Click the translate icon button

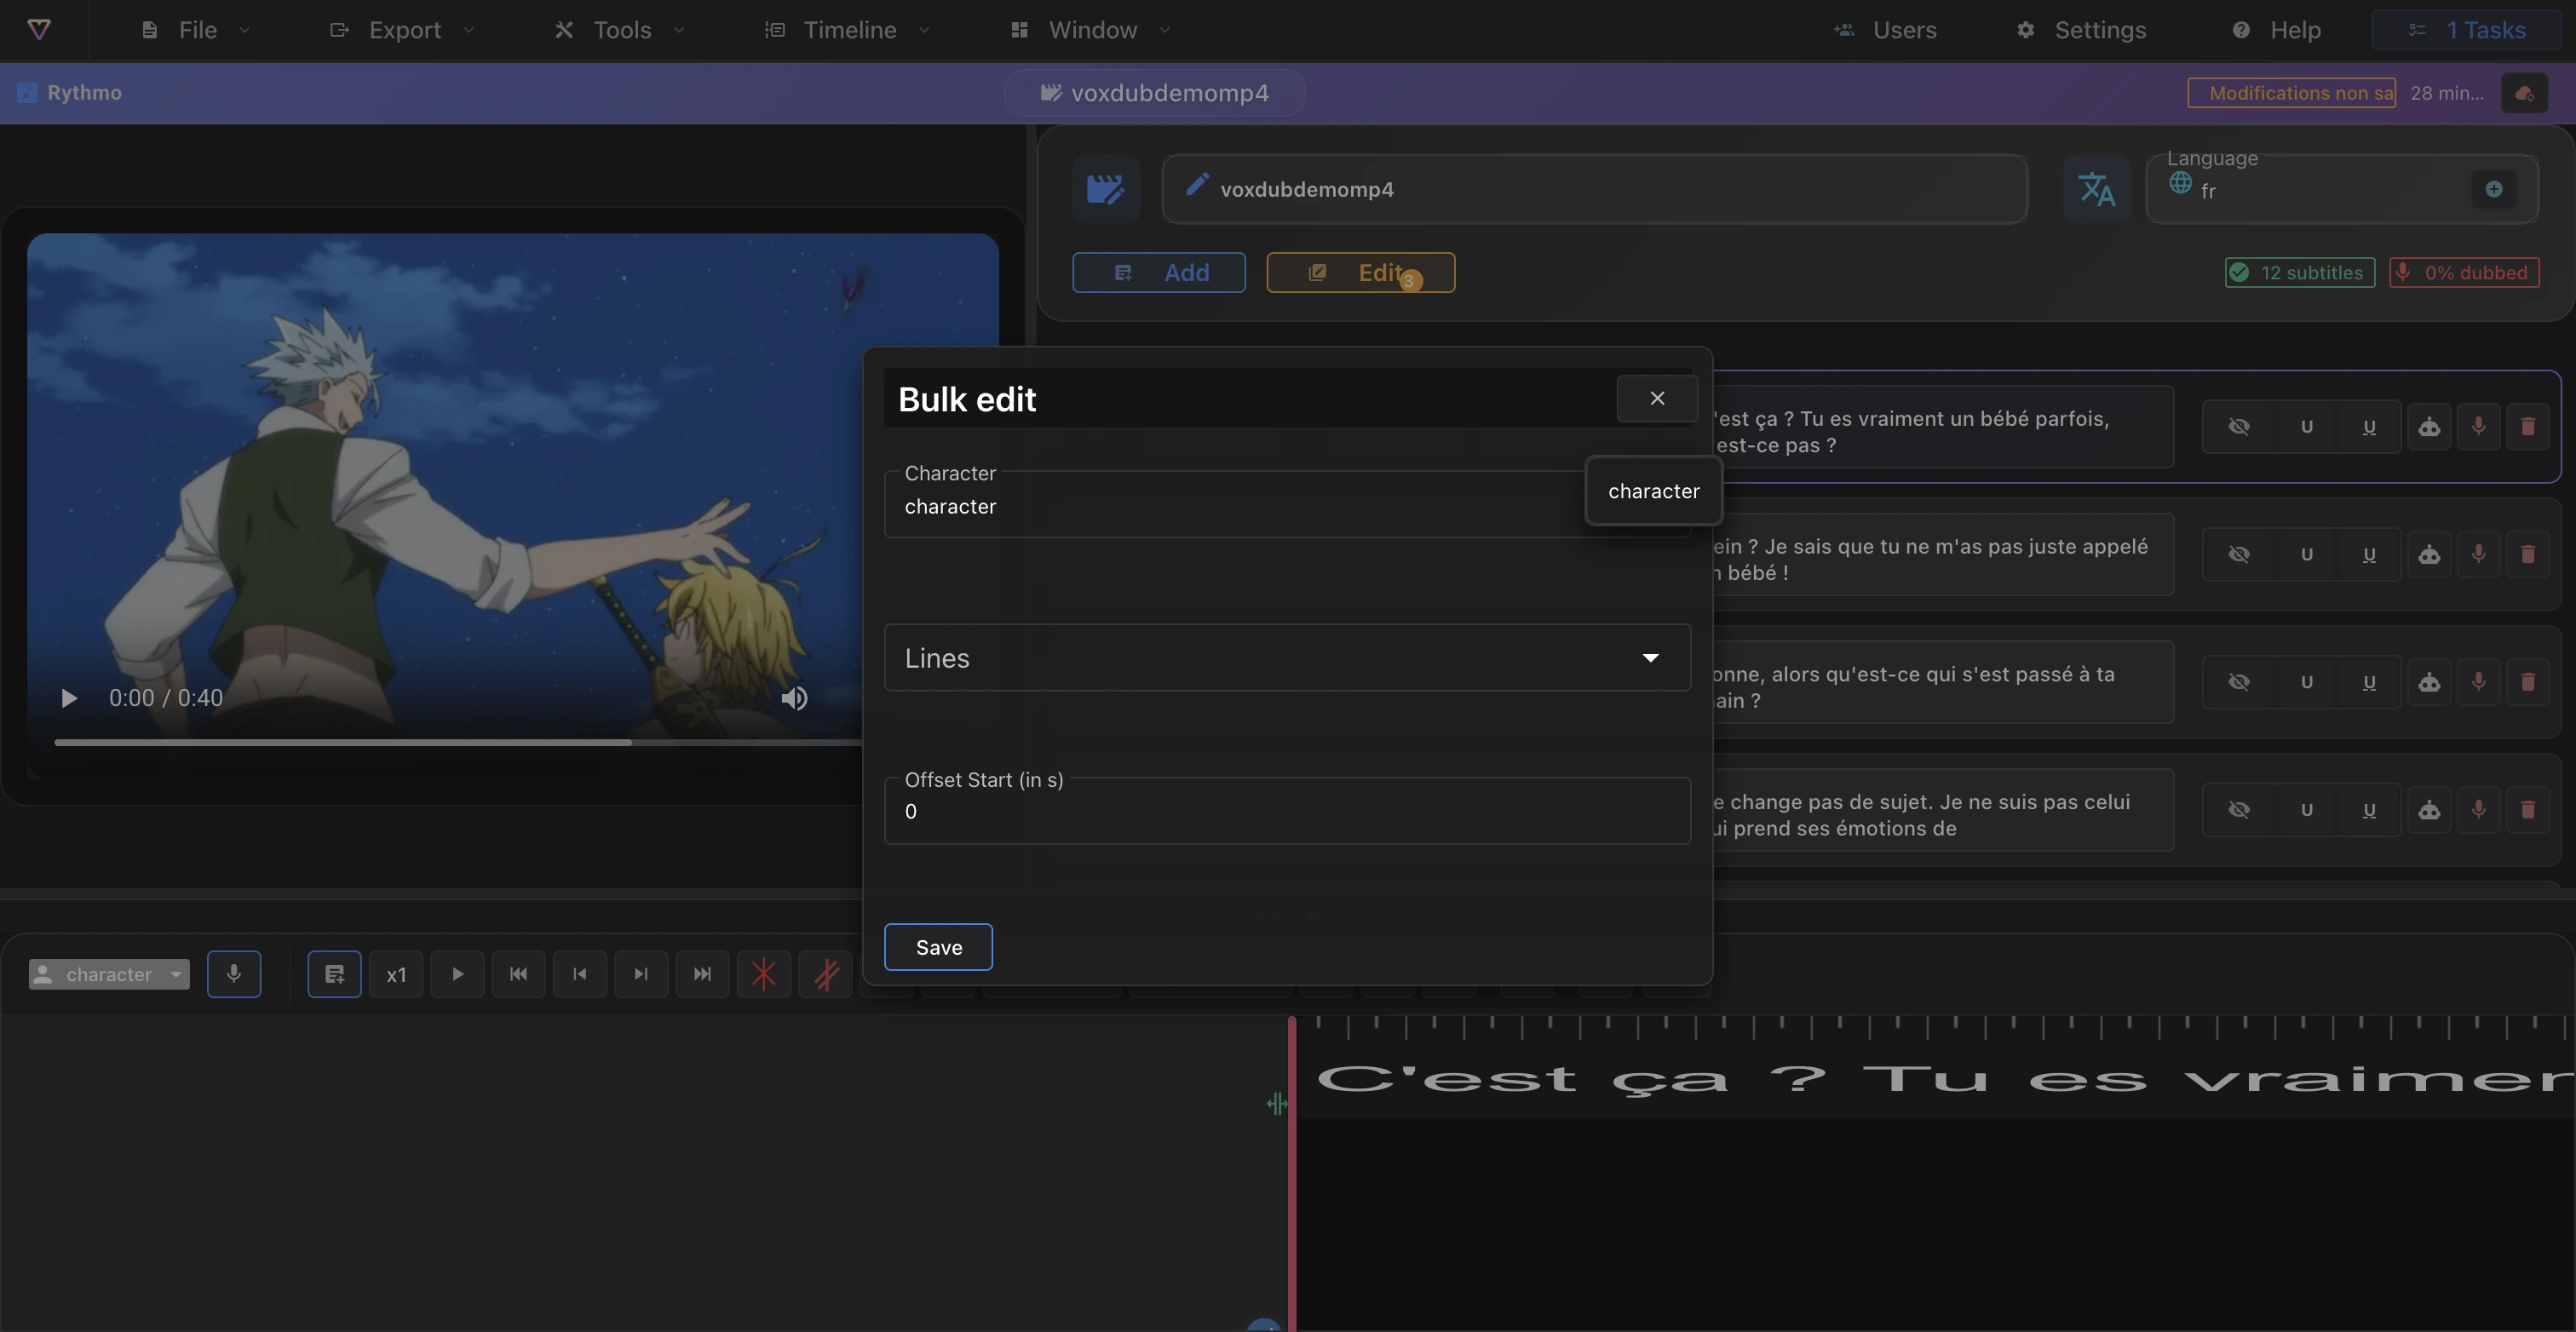pos(2097,189)
